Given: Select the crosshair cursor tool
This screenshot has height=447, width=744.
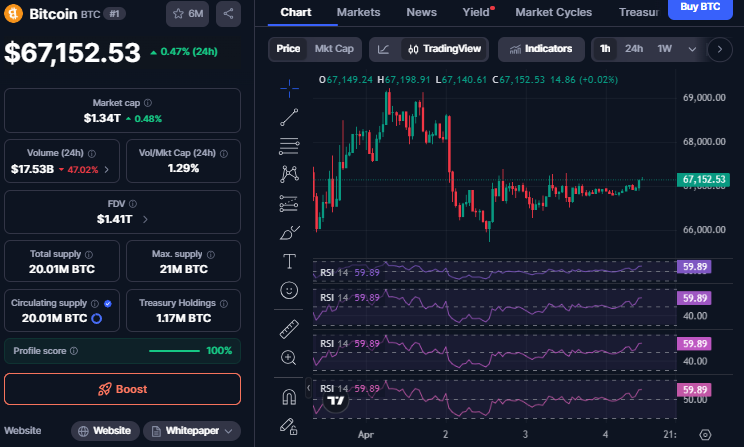Looking at the screenshot, I should tap(289, 88).
